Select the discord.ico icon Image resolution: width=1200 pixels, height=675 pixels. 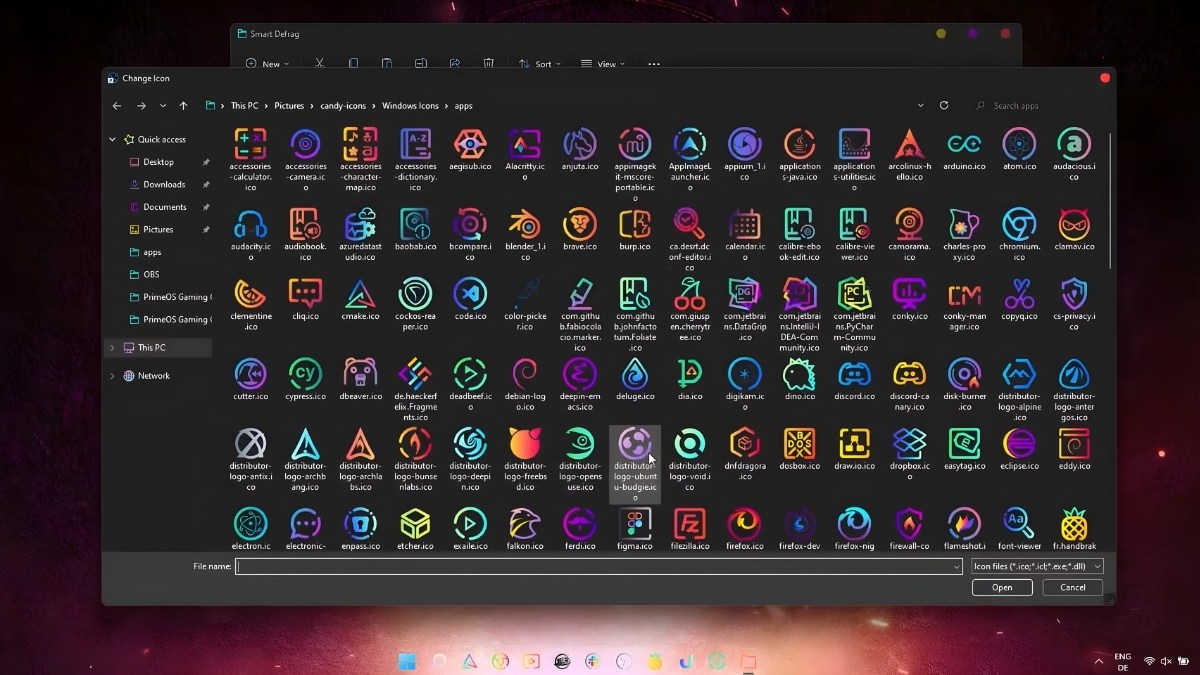pyautogui.click(x=854, y=380)
